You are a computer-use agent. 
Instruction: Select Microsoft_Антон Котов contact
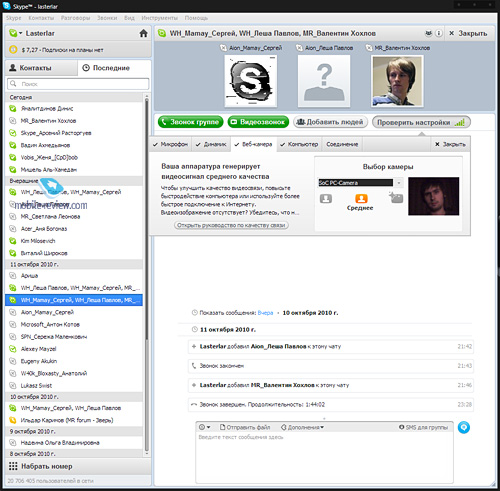coord(74,325)
